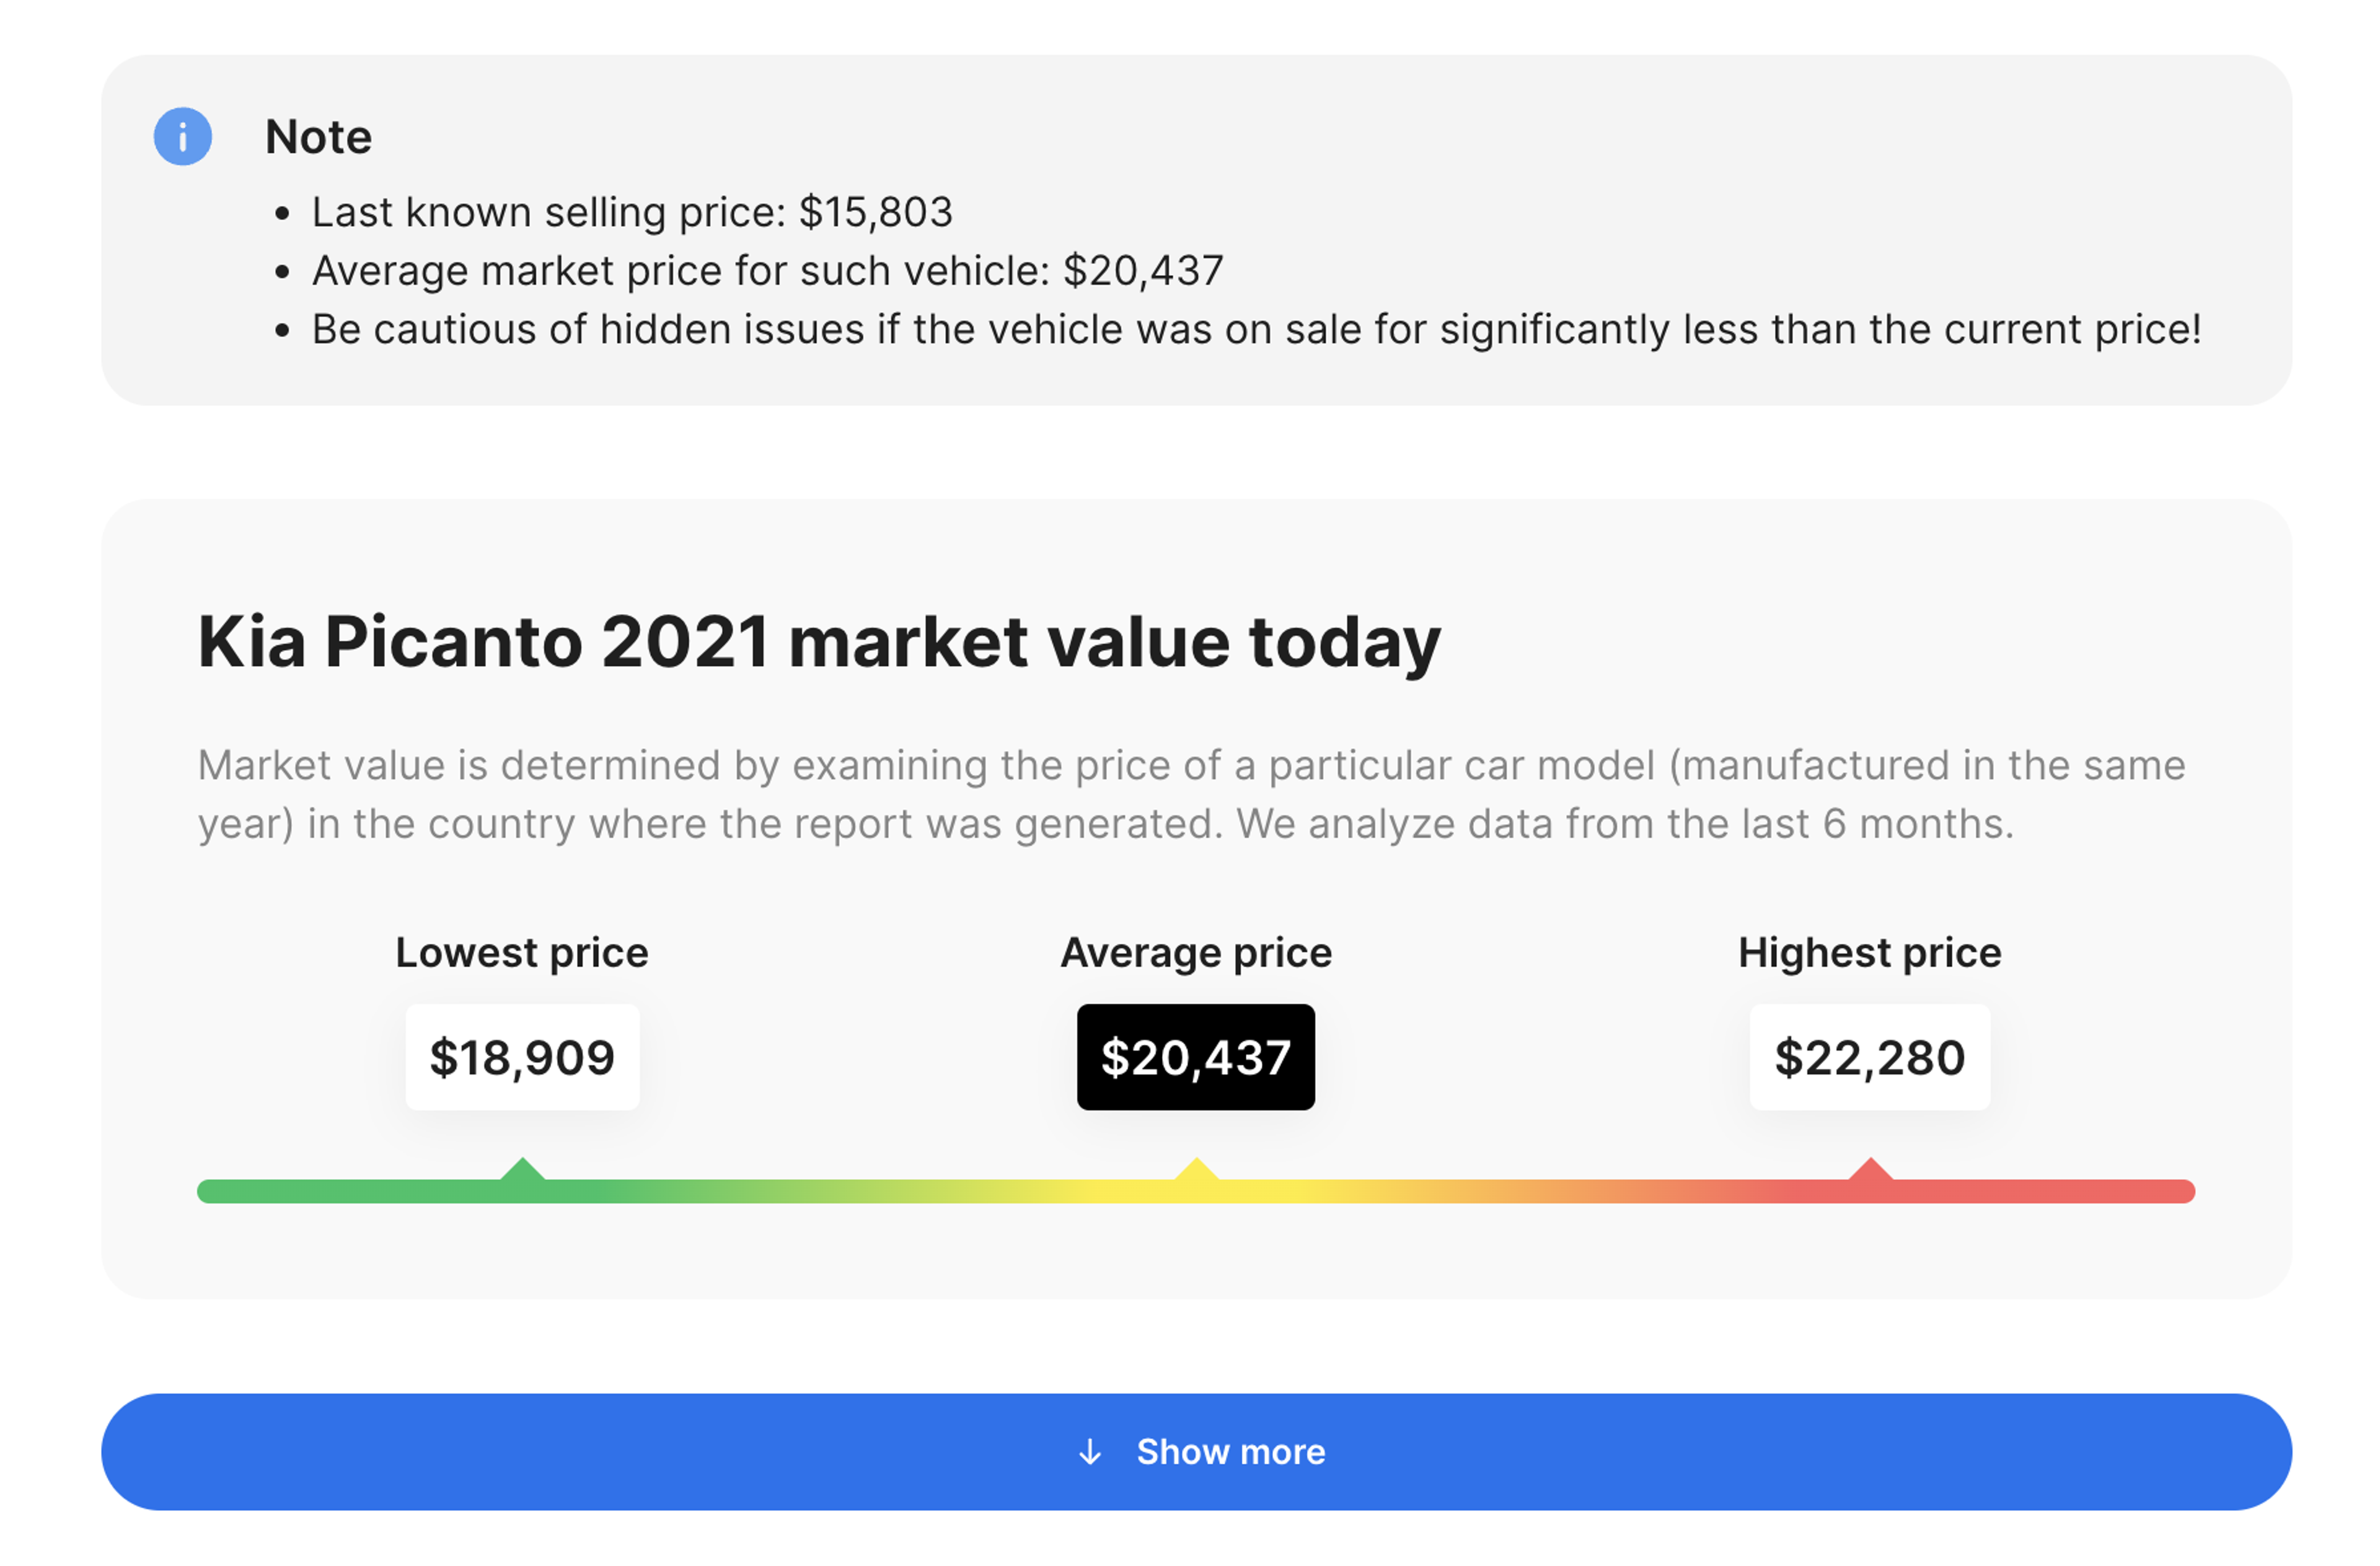The height and width of the screenshot is (1566, 2380).
Task: Click the red highest price marker triangle
Action: [x=1870, y=1169]
